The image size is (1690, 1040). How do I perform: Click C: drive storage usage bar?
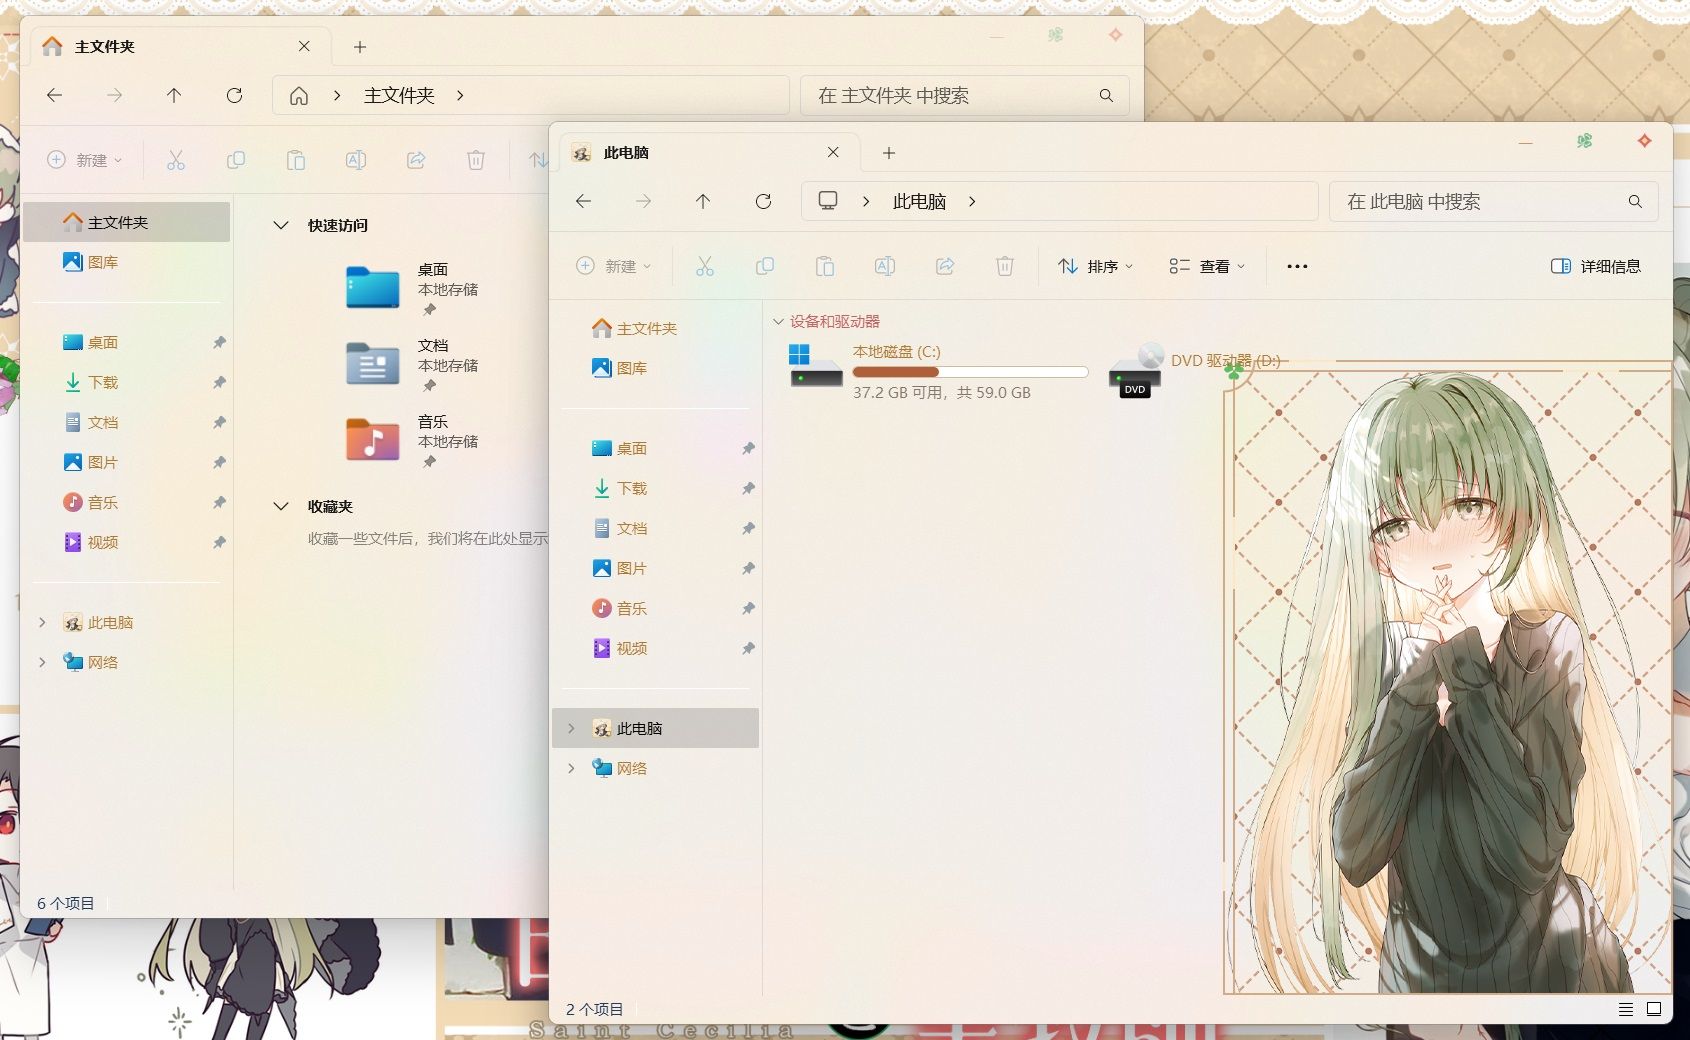pos(970,372)
